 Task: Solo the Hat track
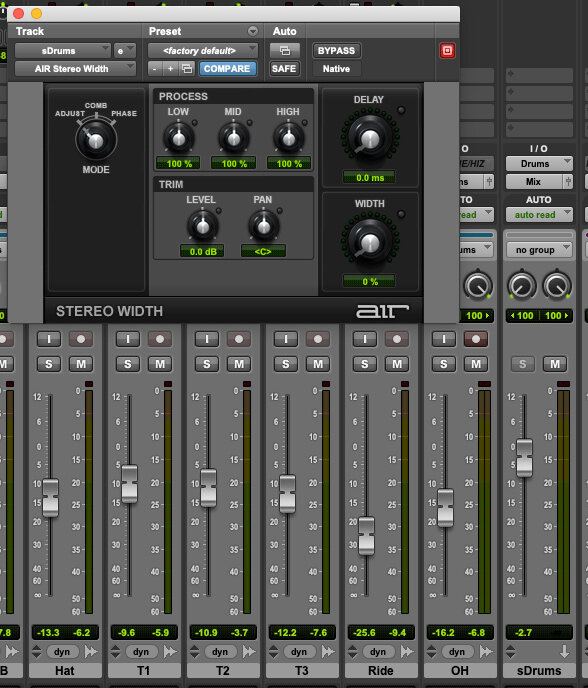pyautogui.click(x=49, y=364)
